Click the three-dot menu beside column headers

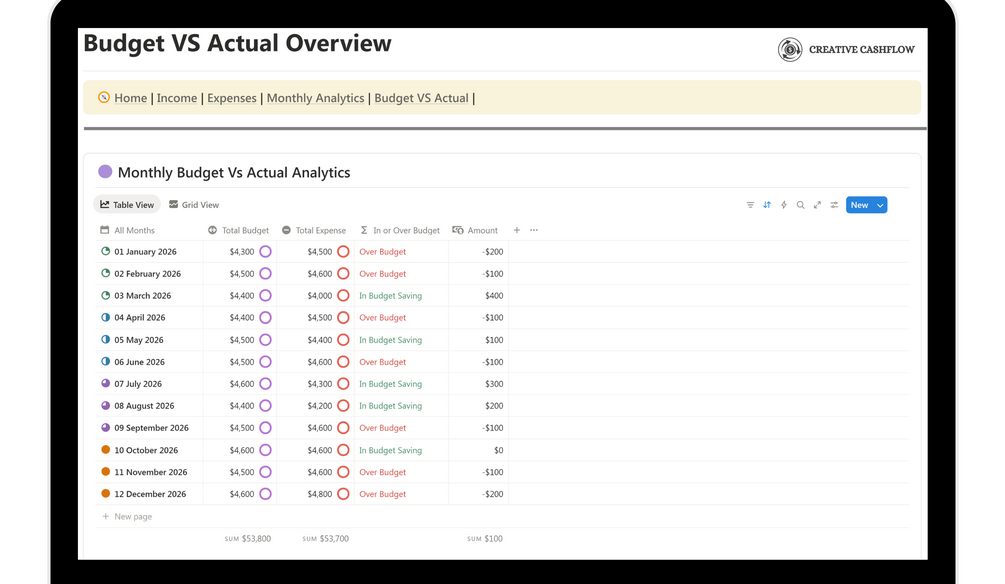[534, 230]
